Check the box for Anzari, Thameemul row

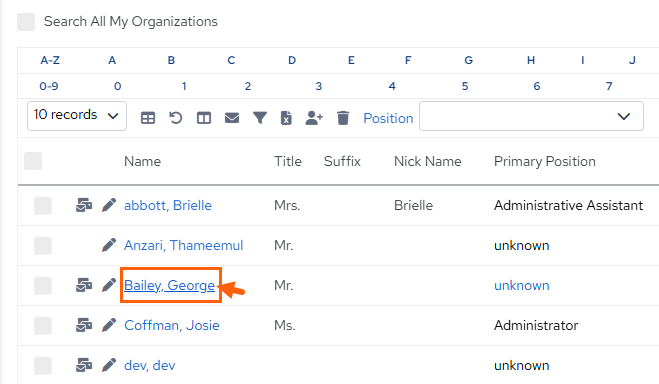point(43,246)
